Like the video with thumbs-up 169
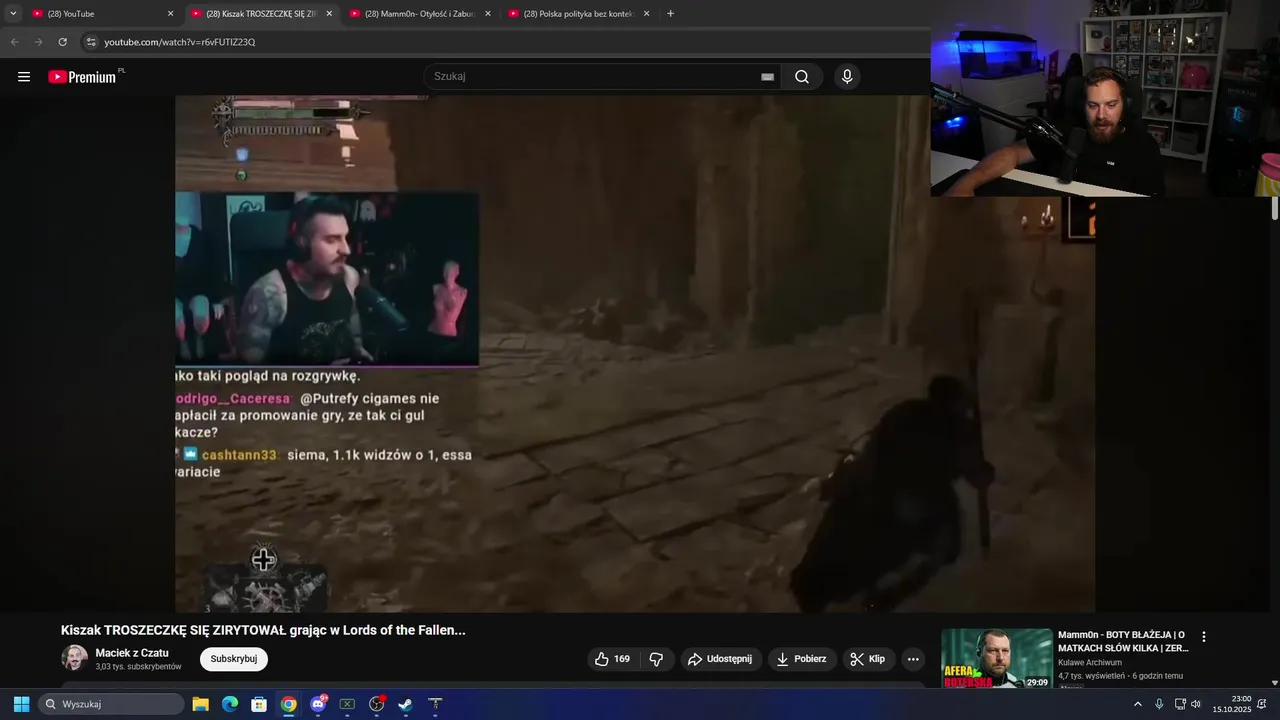 612,659
